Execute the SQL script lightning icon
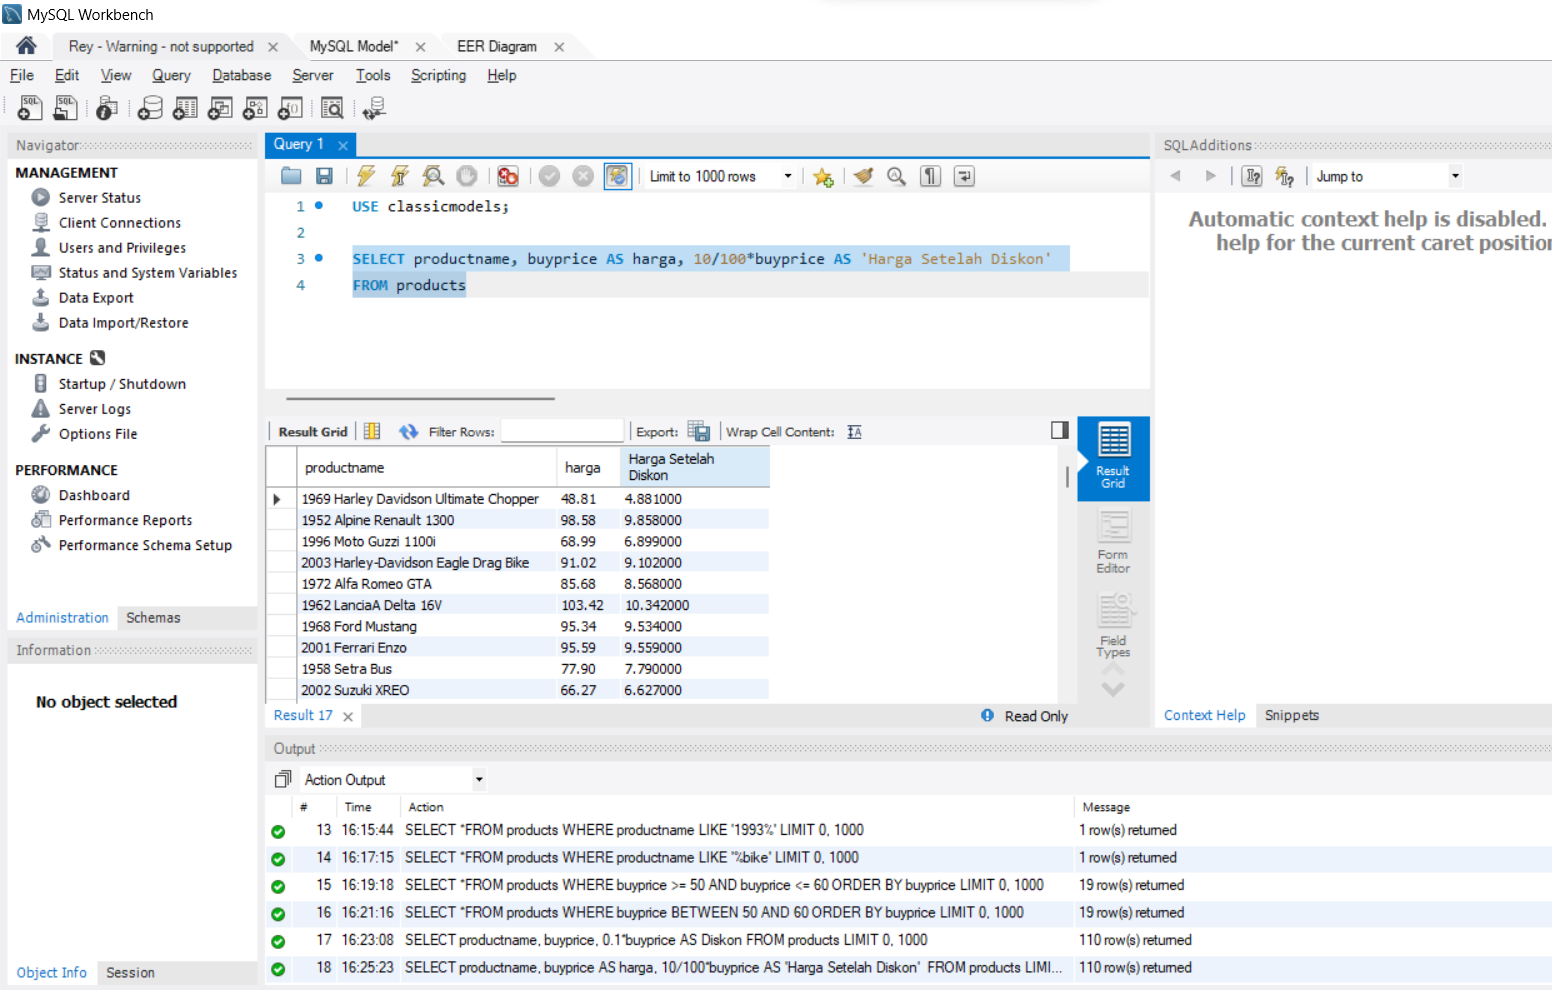Image resolution: width=1552 pixels, height=990 pixels. tap(366, 176)
